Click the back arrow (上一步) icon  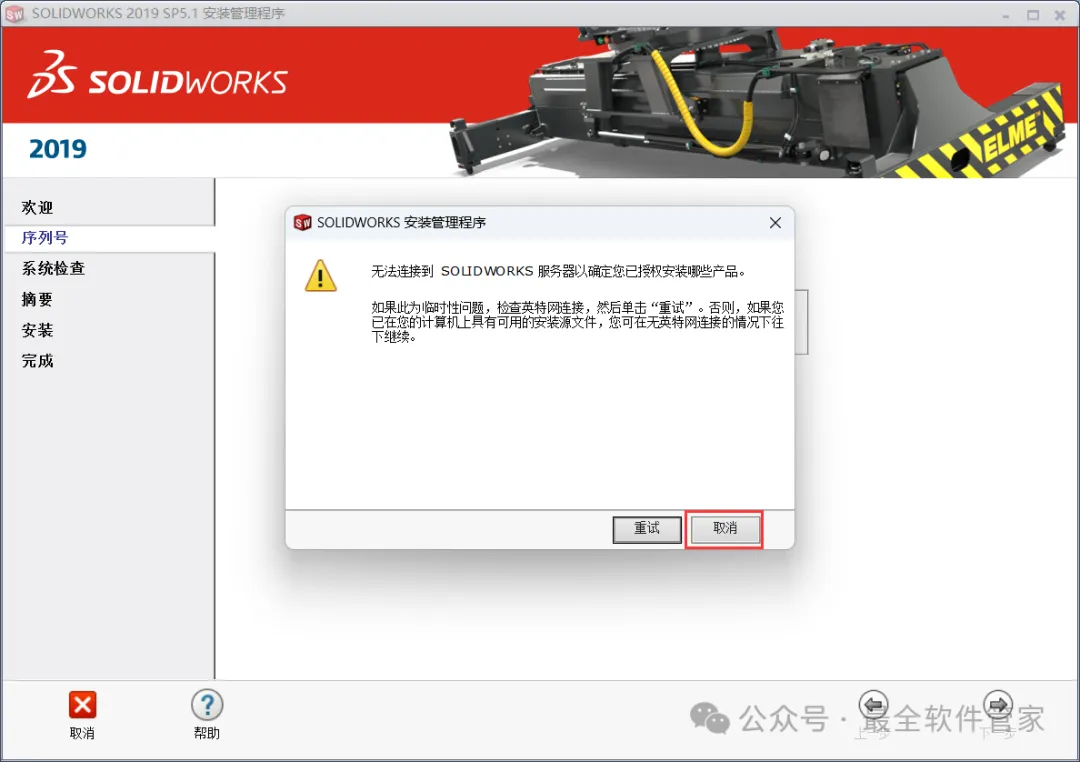tap(873, 705)
